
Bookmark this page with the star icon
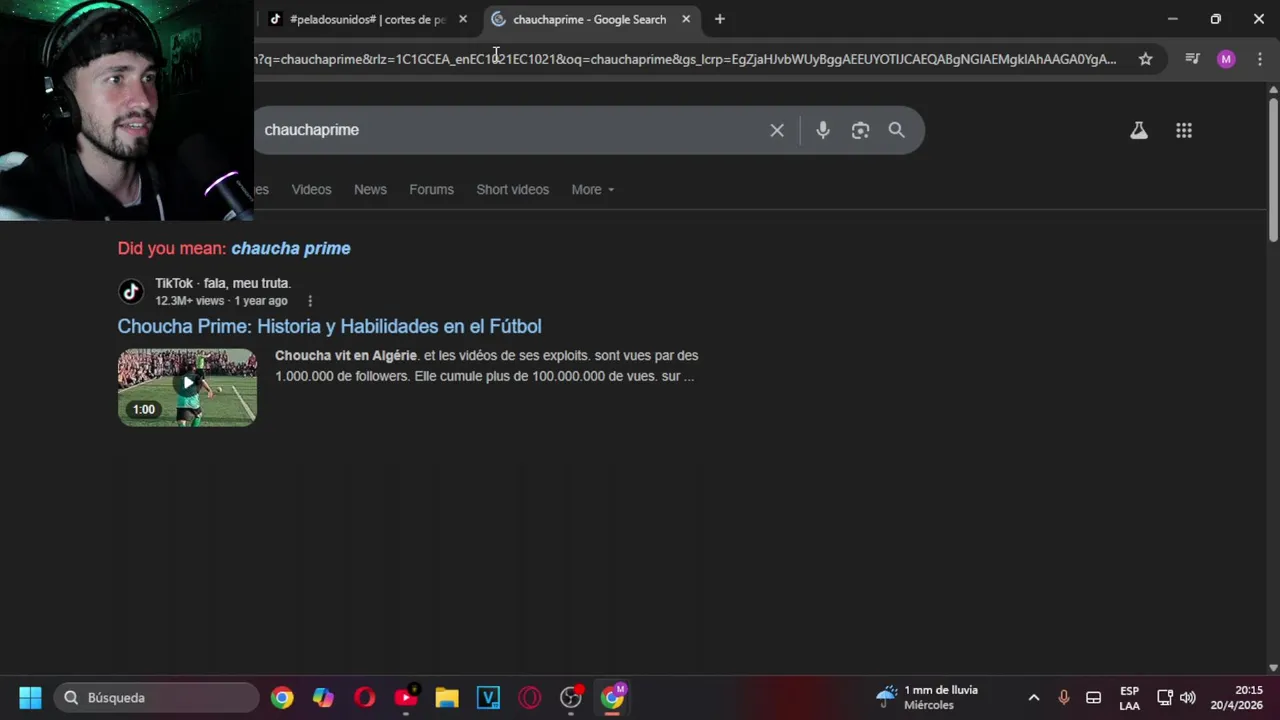[1146, 59]
